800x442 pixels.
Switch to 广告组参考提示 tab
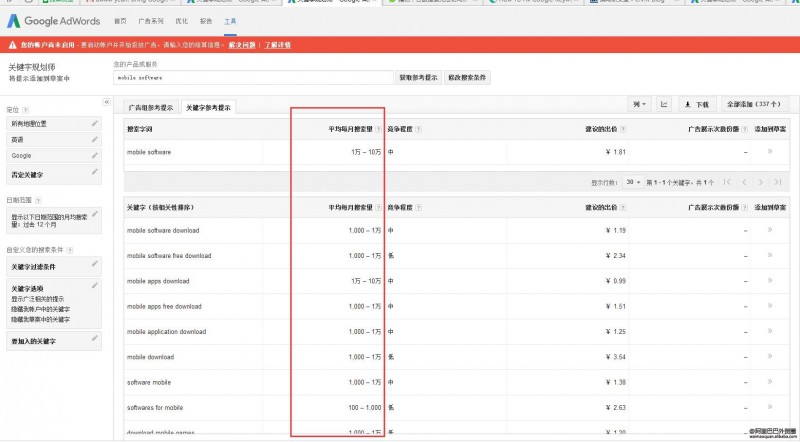tap(150, 106)
